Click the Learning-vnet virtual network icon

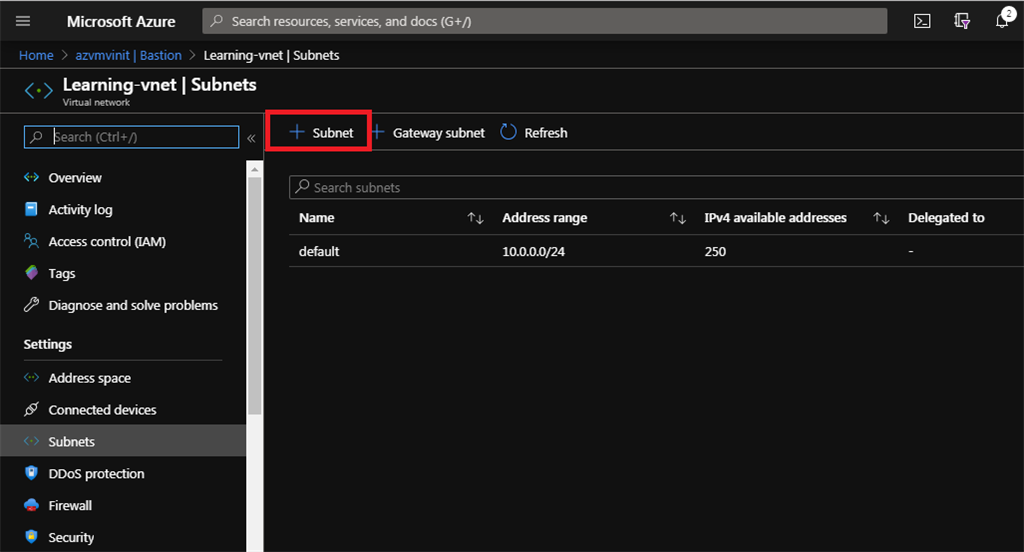(x=39, y=90)
